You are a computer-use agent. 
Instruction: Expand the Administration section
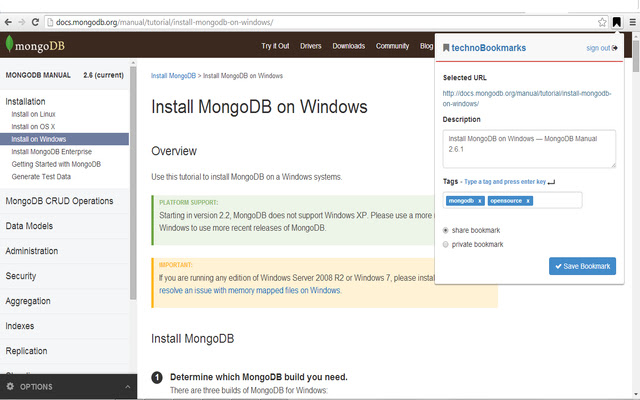point(32,251)
